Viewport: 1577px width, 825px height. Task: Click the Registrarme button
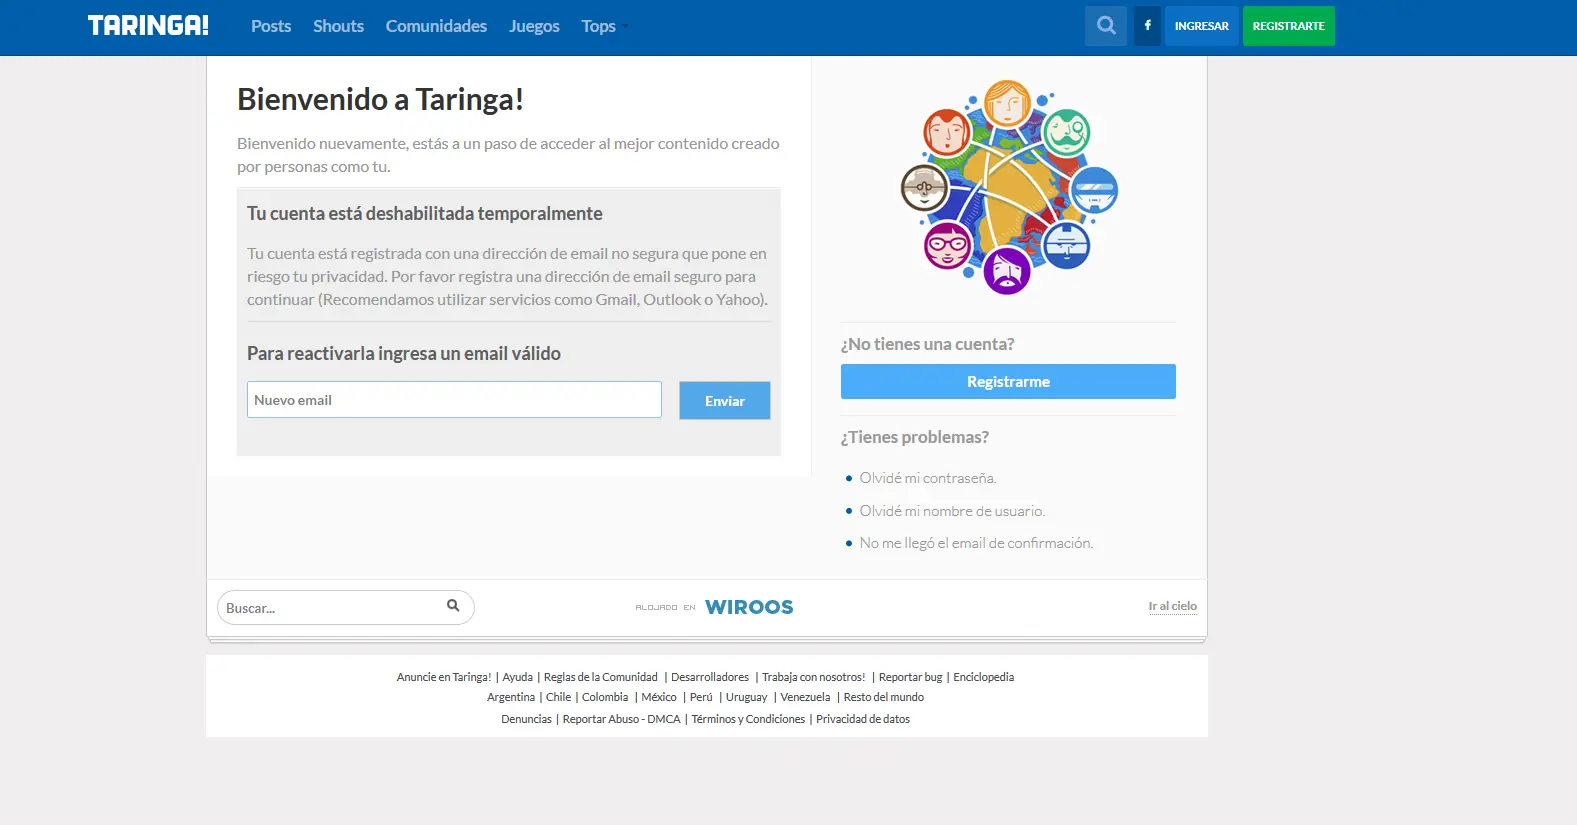[x=1008, y=381]
